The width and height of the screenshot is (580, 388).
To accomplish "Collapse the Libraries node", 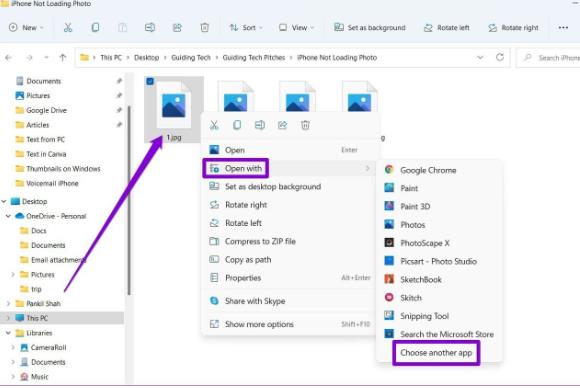I will [x=8, y=333].
